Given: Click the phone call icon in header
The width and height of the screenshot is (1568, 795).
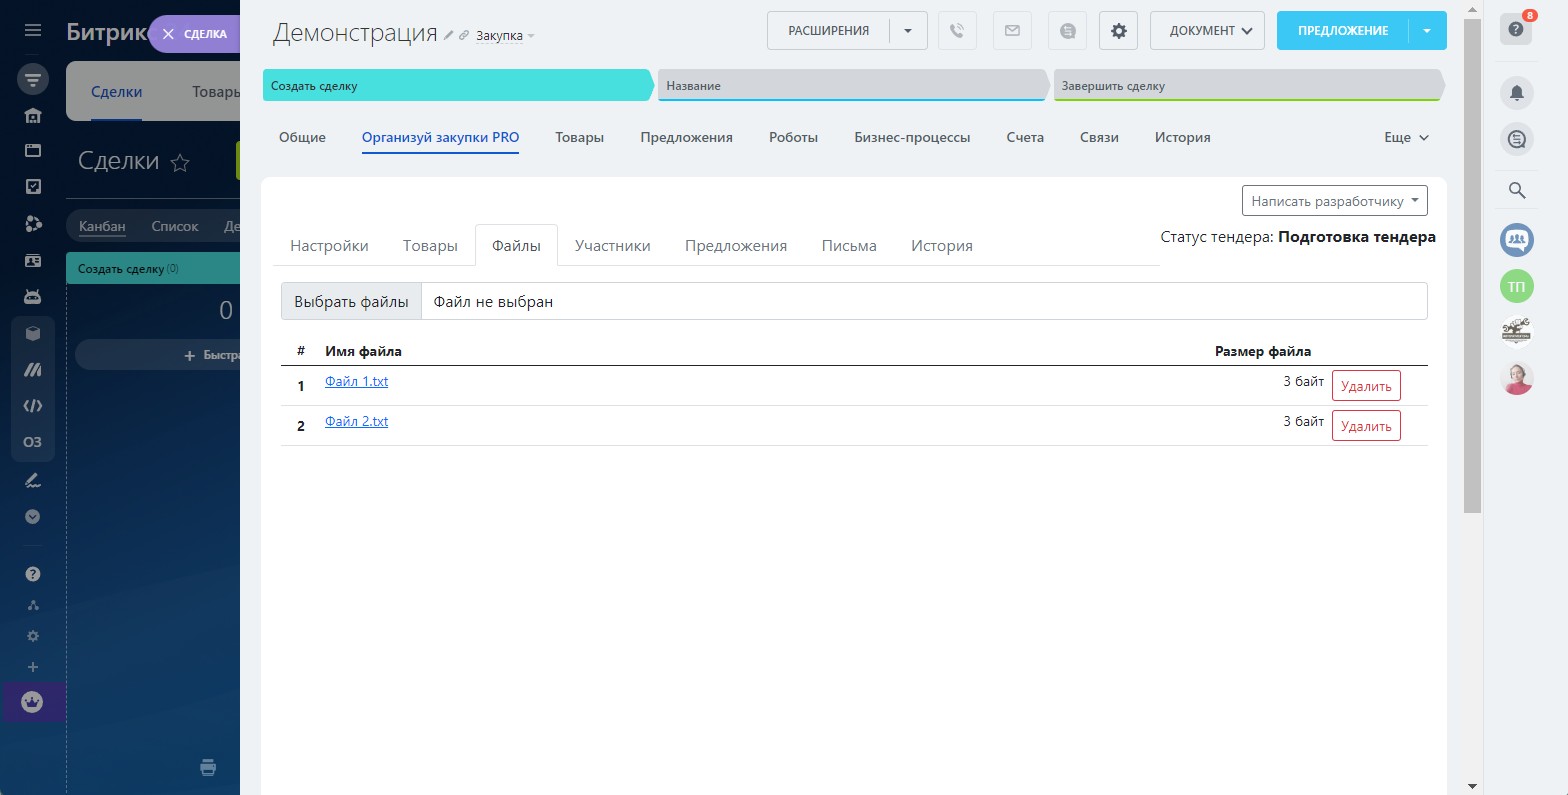Looking at the screenshot, I should 957,31.
